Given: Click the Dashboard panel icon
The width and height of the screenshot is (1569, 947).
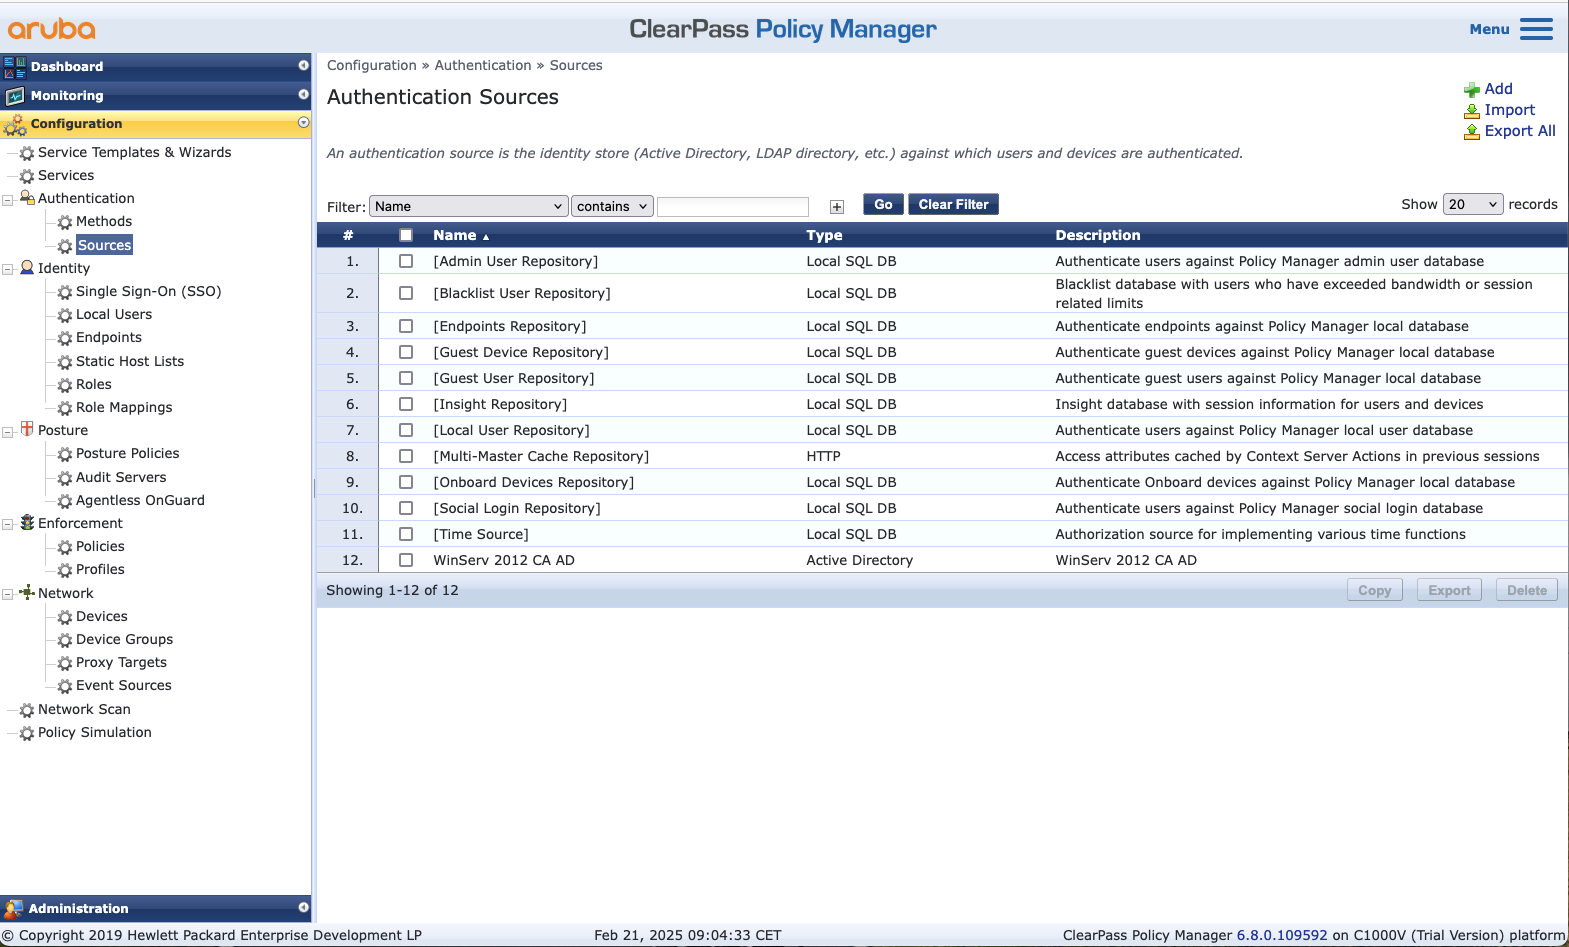Looking at the screenshot, I should 15,67.
